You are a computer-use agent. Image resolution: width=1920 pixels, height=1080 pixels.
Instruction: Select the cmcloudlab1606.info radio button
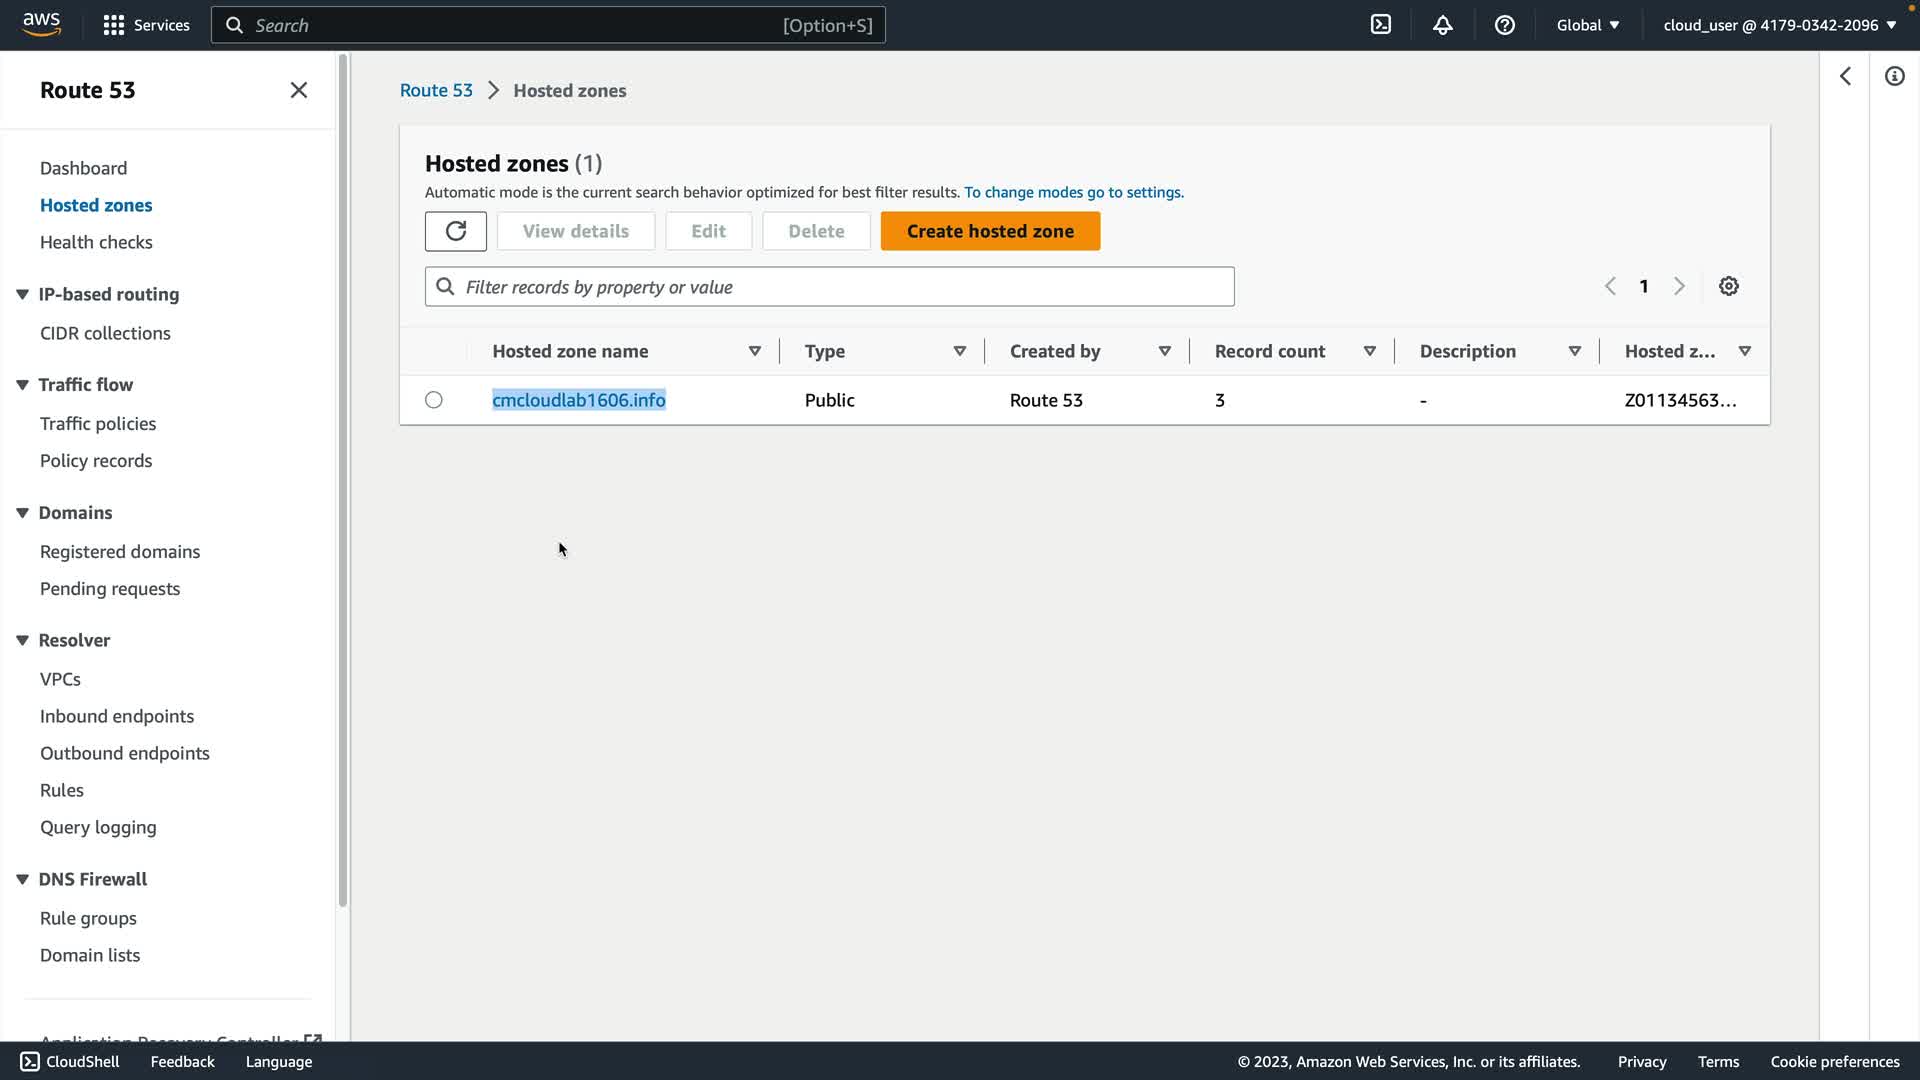click(x=433, y=400)
